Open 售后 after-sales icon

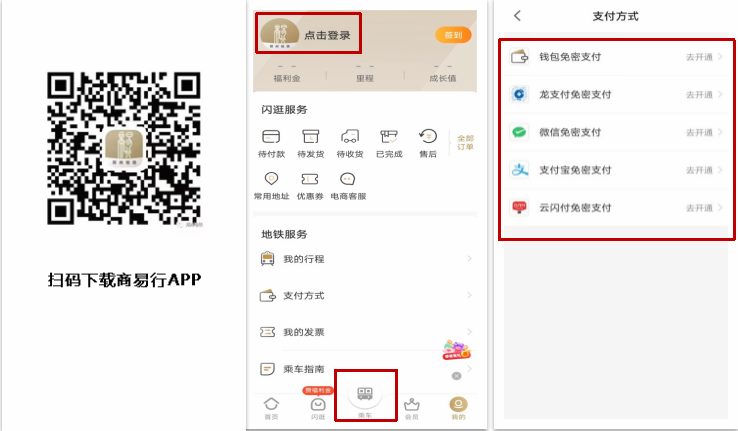pos(428,136)
